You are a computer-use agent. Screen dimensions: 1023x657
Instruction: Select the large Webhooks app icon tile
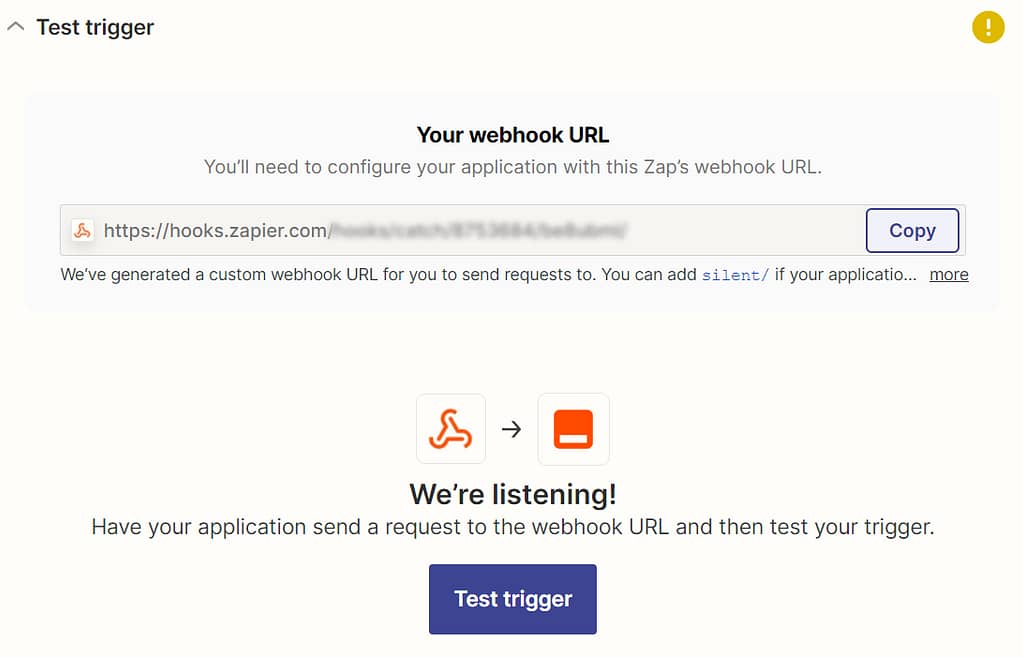pos(451,429)
